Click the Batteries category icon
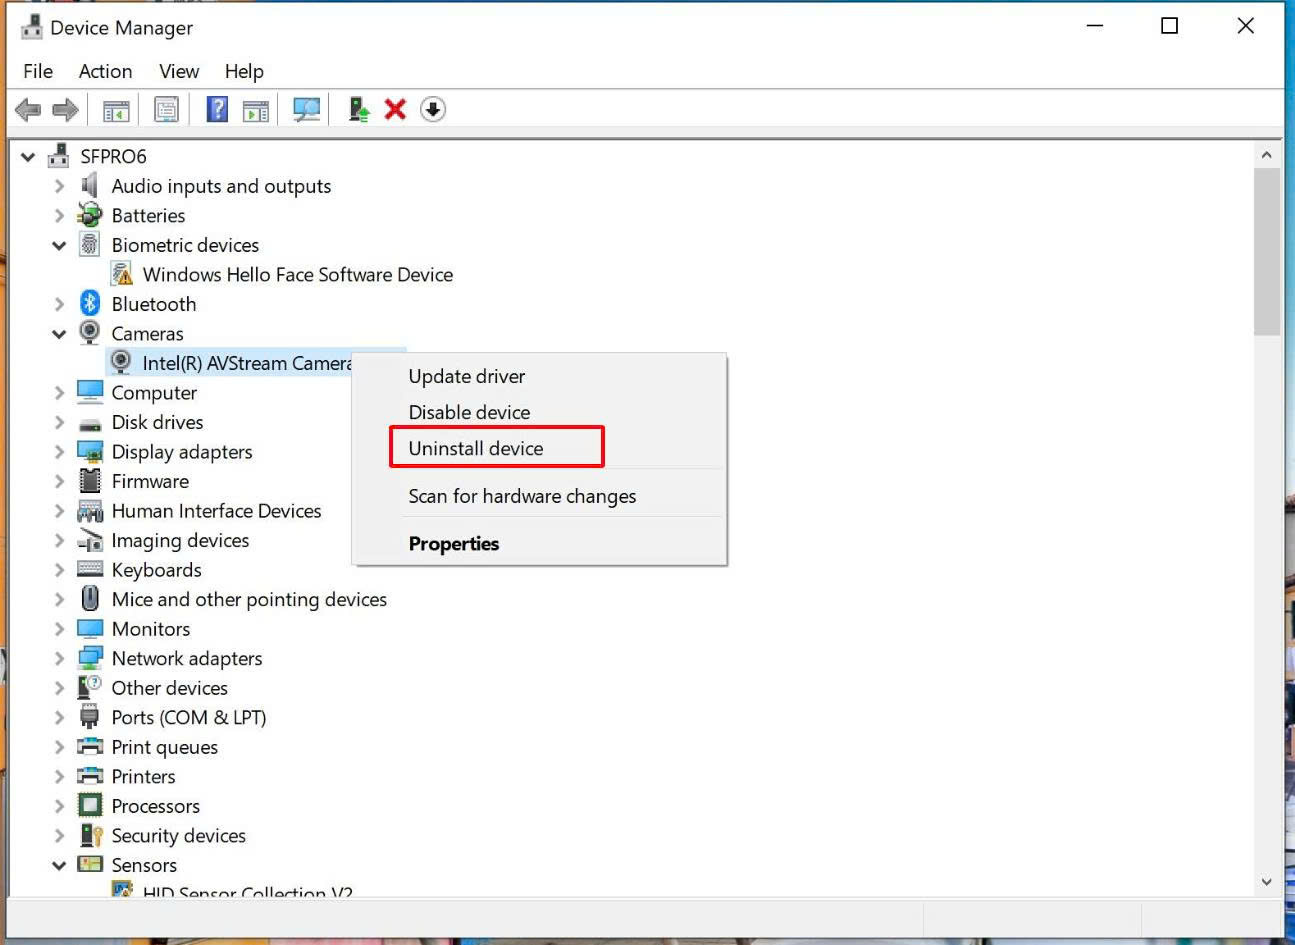The width and height of the screenshot is (1295, 945). coord(90,215)
